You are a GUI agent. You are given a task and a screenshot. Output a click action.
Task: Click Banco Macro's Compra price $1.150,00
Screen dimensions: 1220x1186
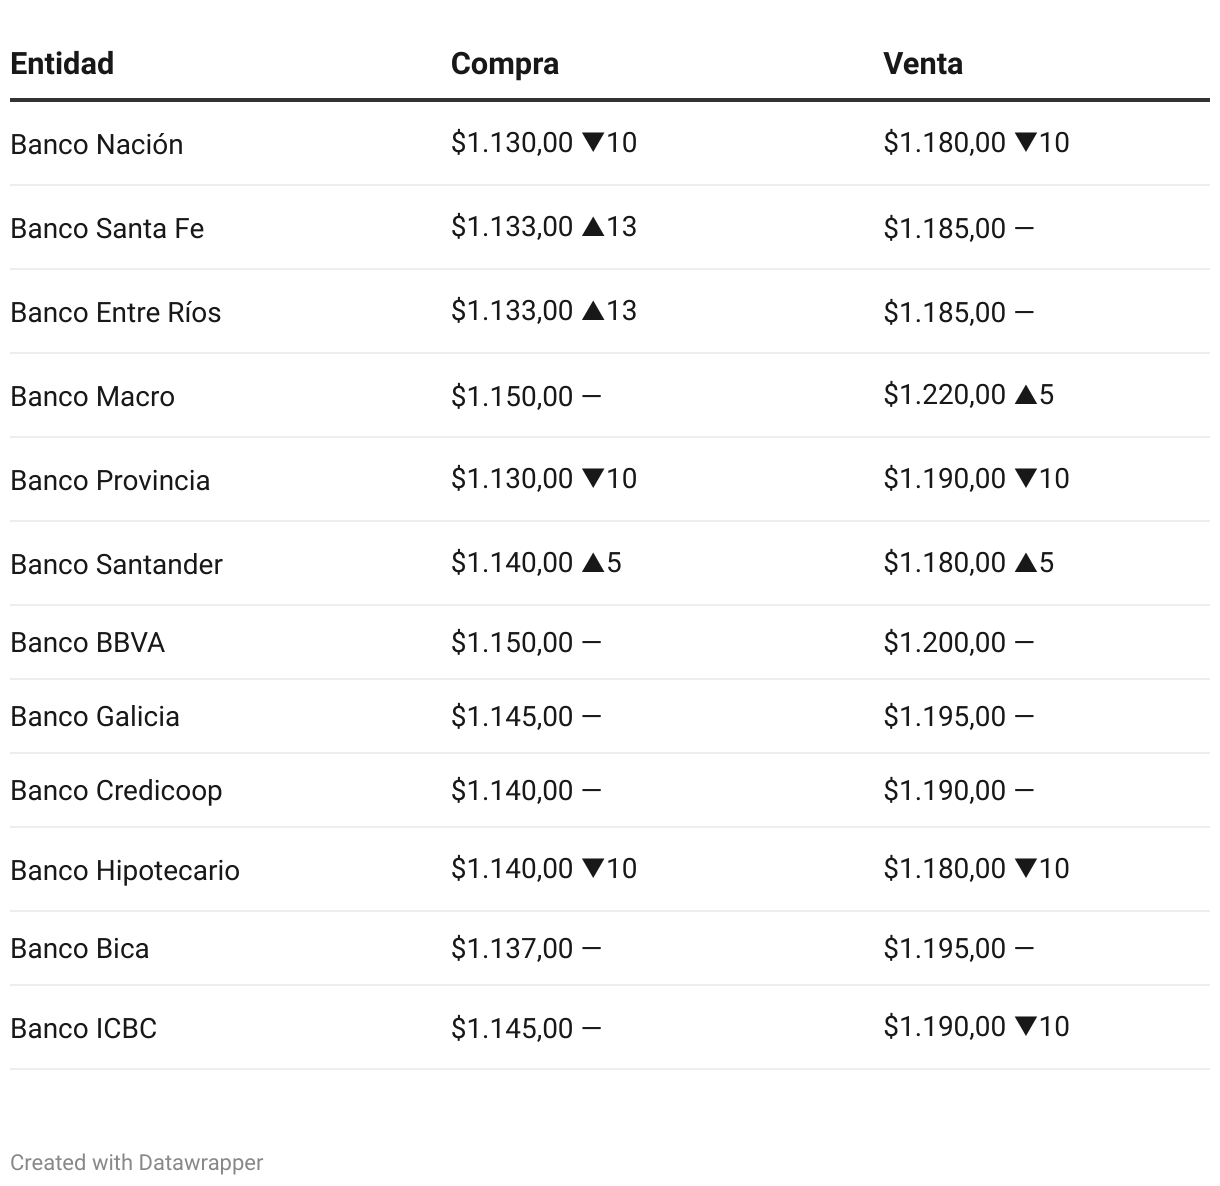(x=512, y=396)
